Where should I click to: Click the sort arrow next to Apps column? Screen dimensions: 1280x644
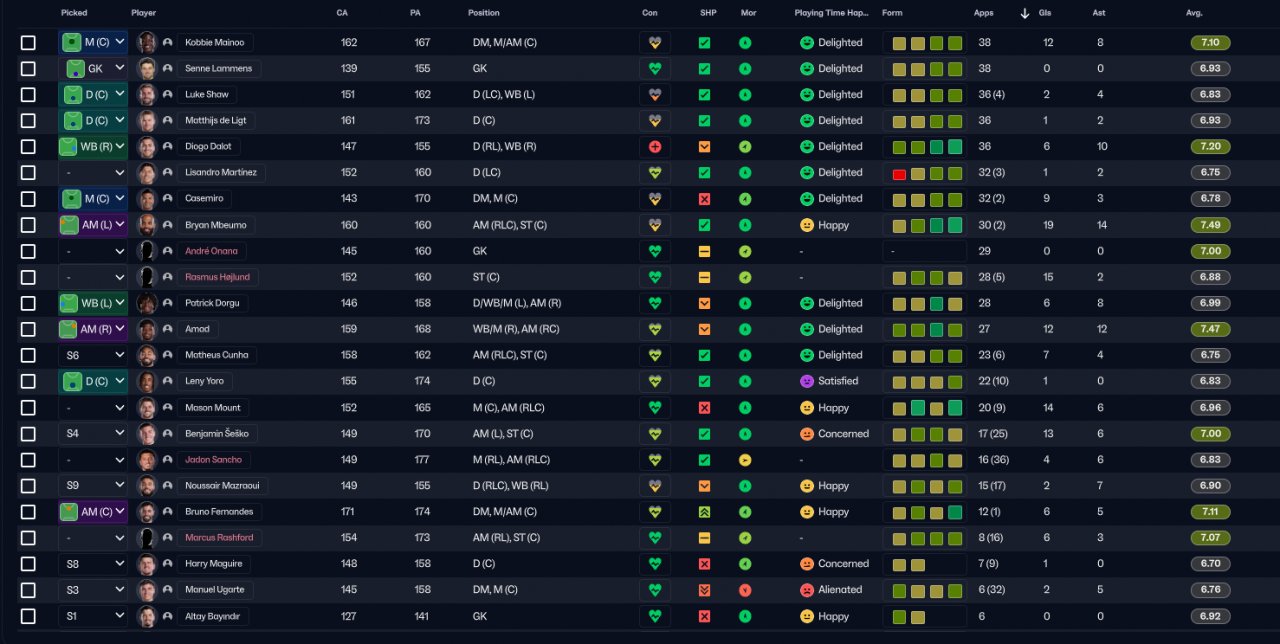1025,13
